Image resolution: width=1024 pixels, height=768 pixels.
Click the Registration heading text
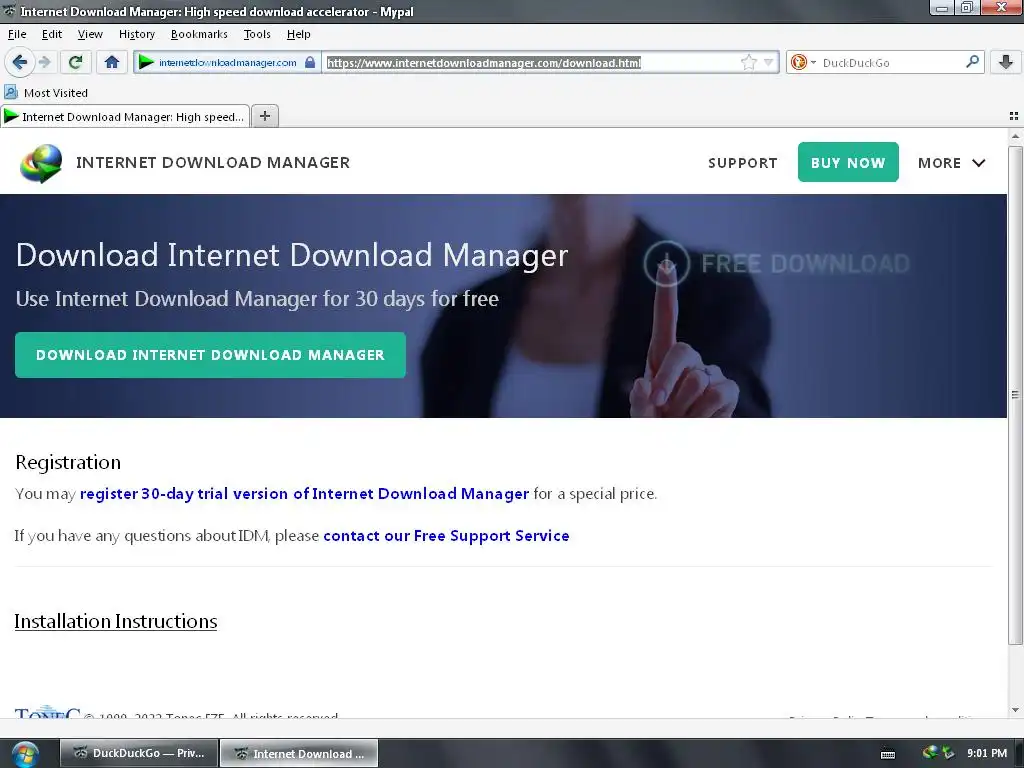coord(68,462)
